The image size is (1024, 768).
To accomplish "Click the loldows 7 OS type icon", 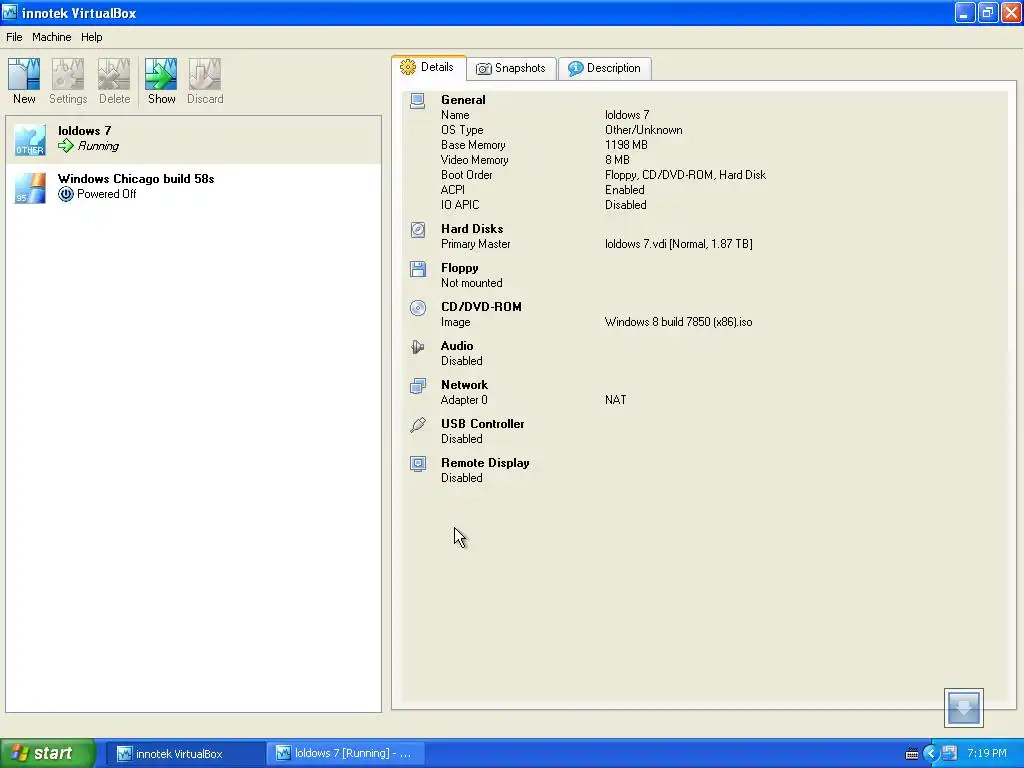I will [30, 140].
